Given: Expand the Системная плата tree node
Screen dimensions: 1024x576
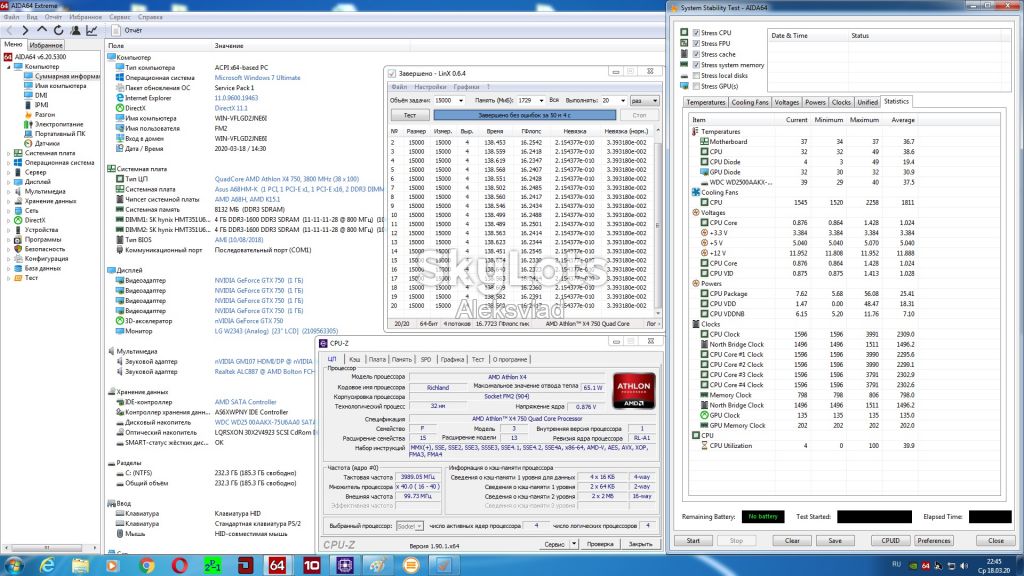Looking at the screenshot, I should [9, 153].
